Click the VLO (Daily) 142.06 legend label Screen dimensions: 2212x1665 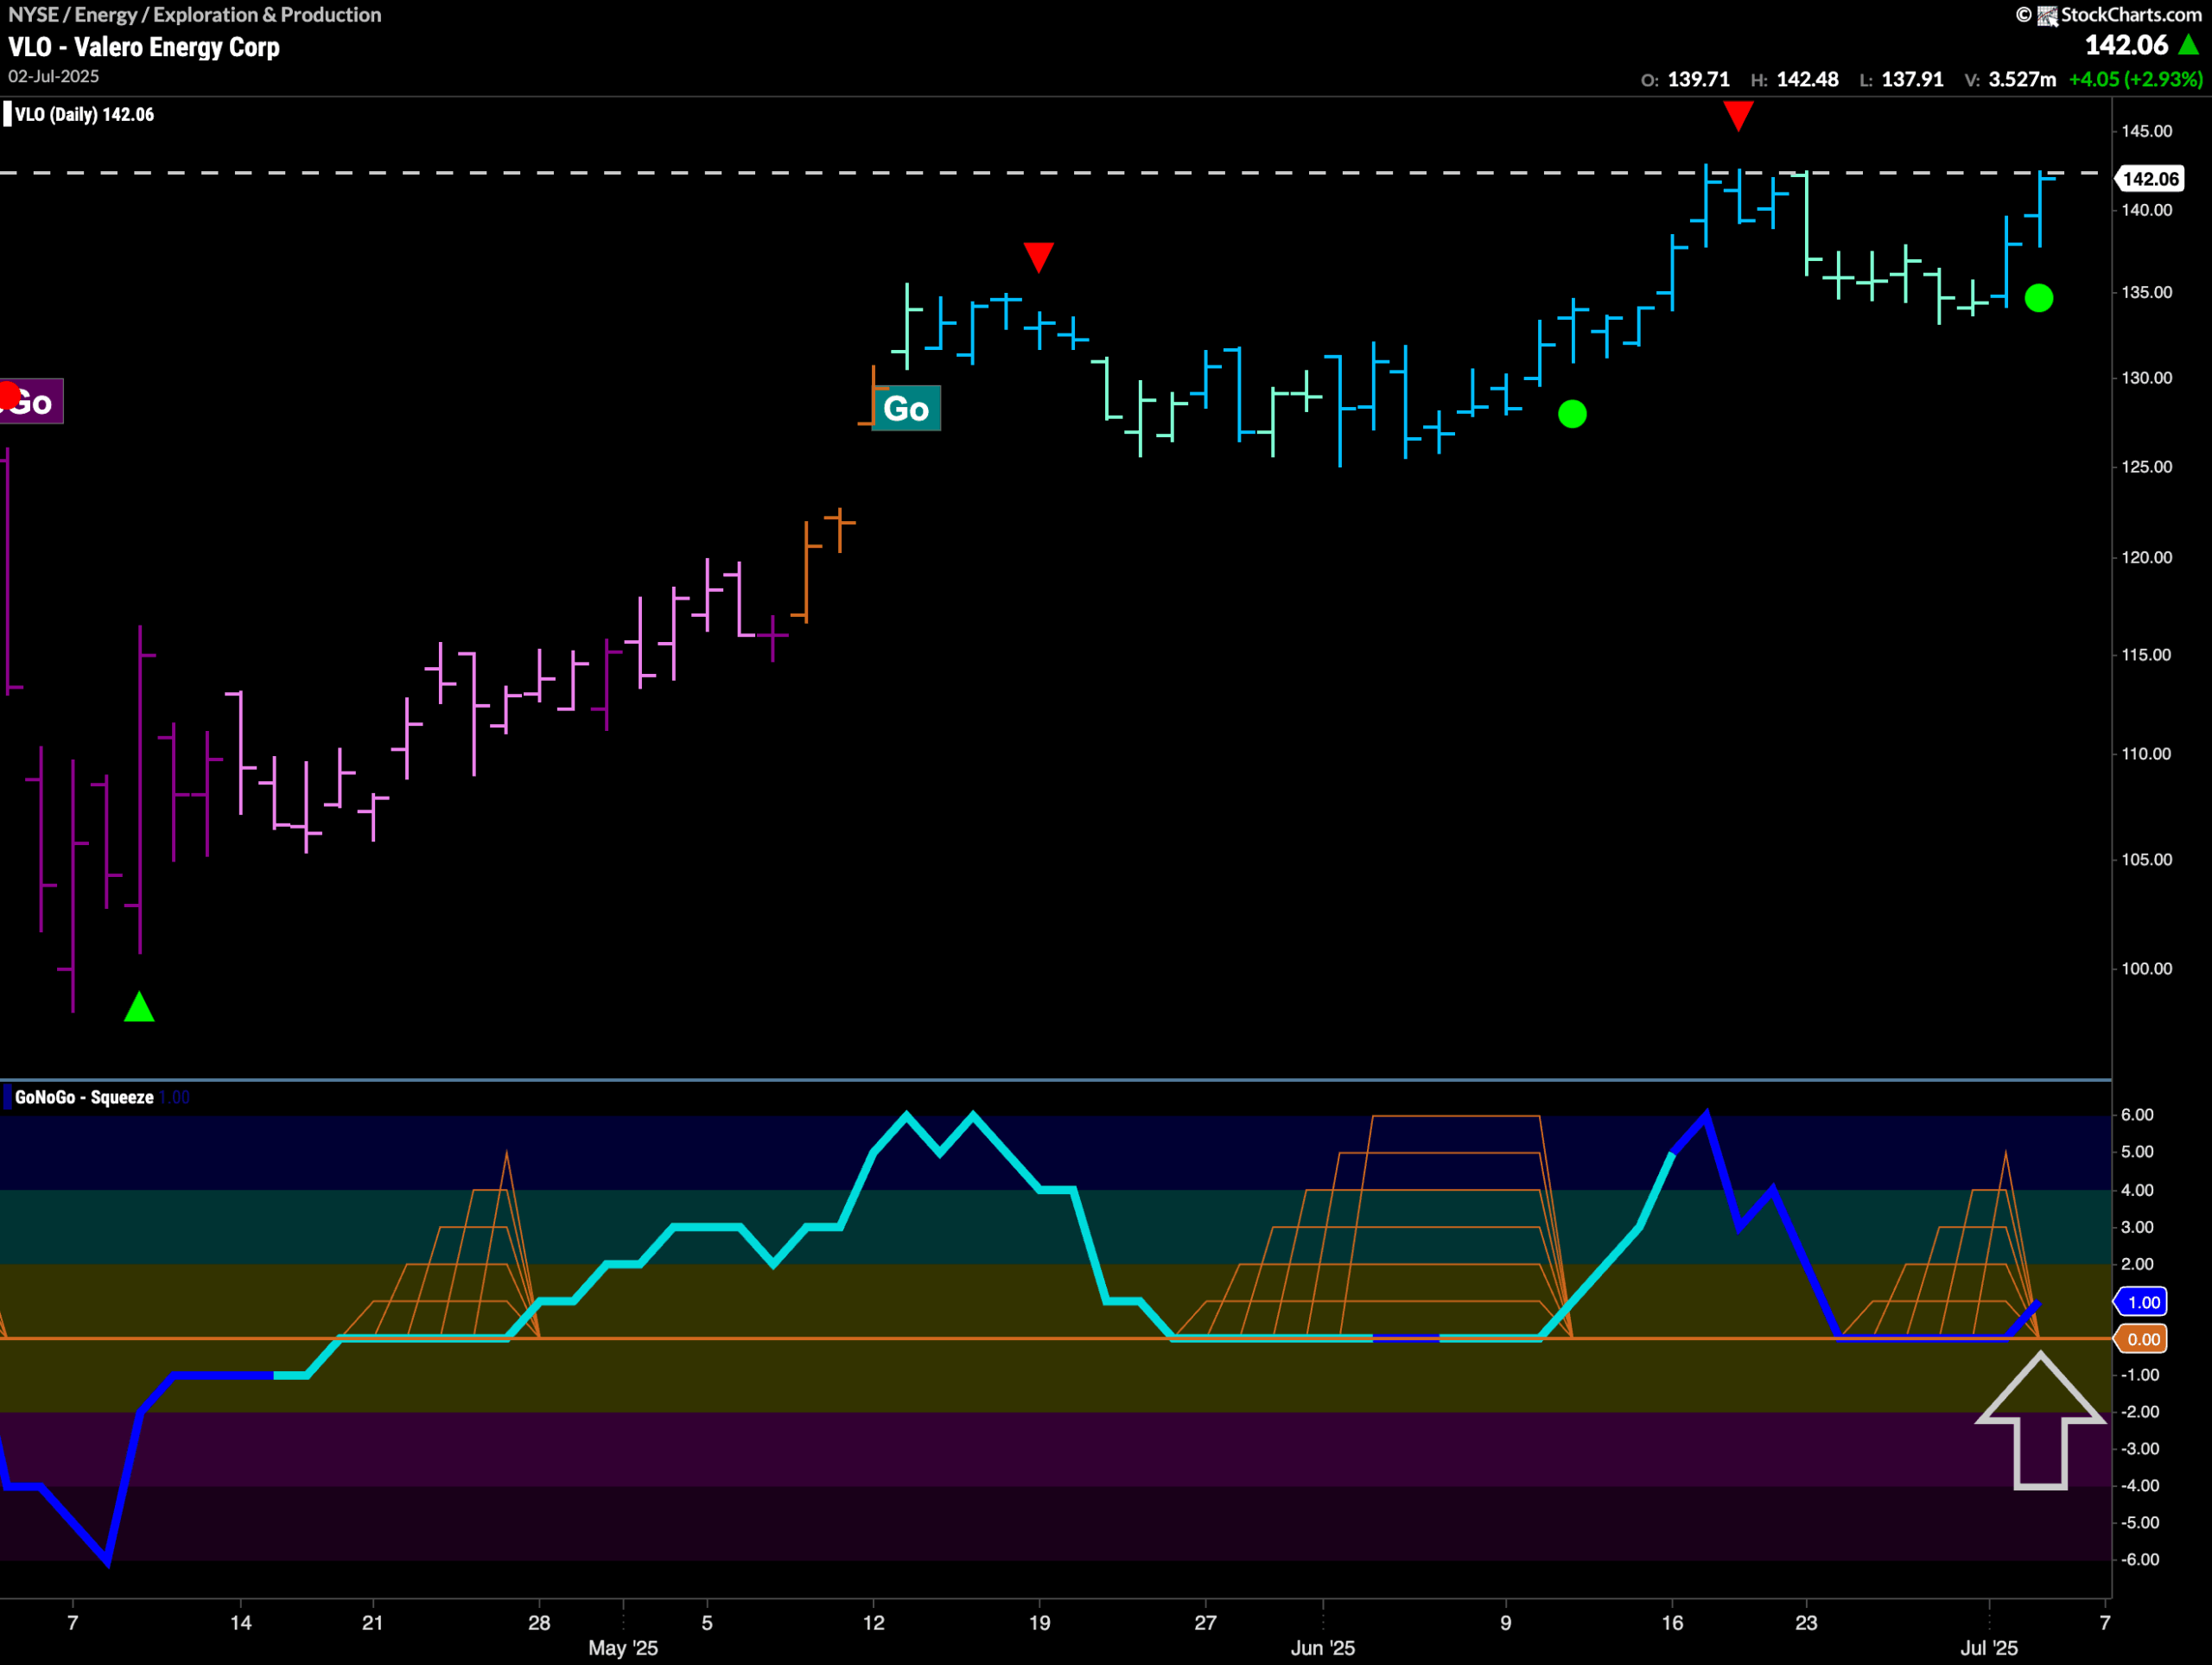pos(85,114)
